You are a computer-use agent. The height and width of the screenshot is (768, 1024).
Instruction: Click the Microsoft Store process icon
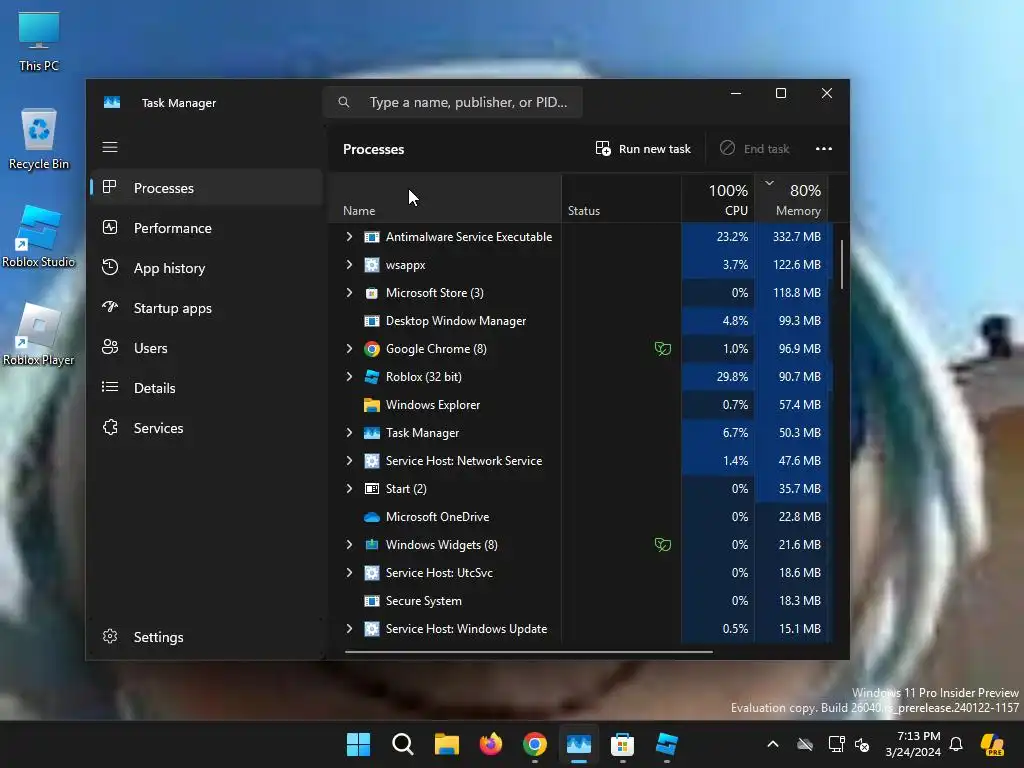[372, 293]
